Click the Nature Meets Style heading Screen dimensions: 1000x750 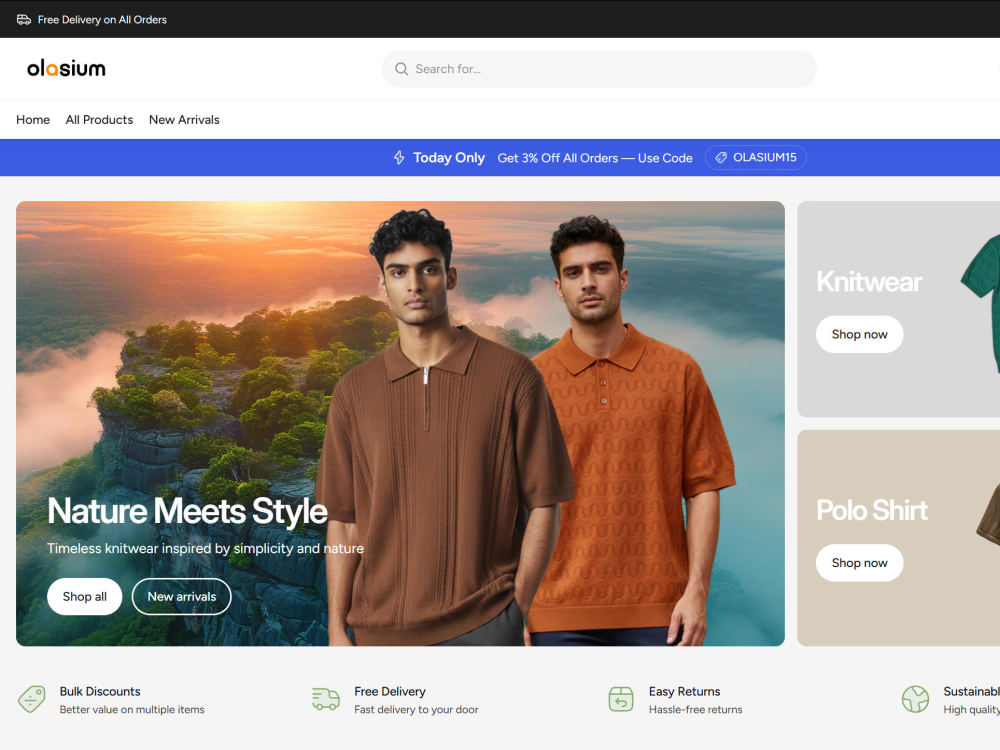pyautogui.click(x=188, y=511)
